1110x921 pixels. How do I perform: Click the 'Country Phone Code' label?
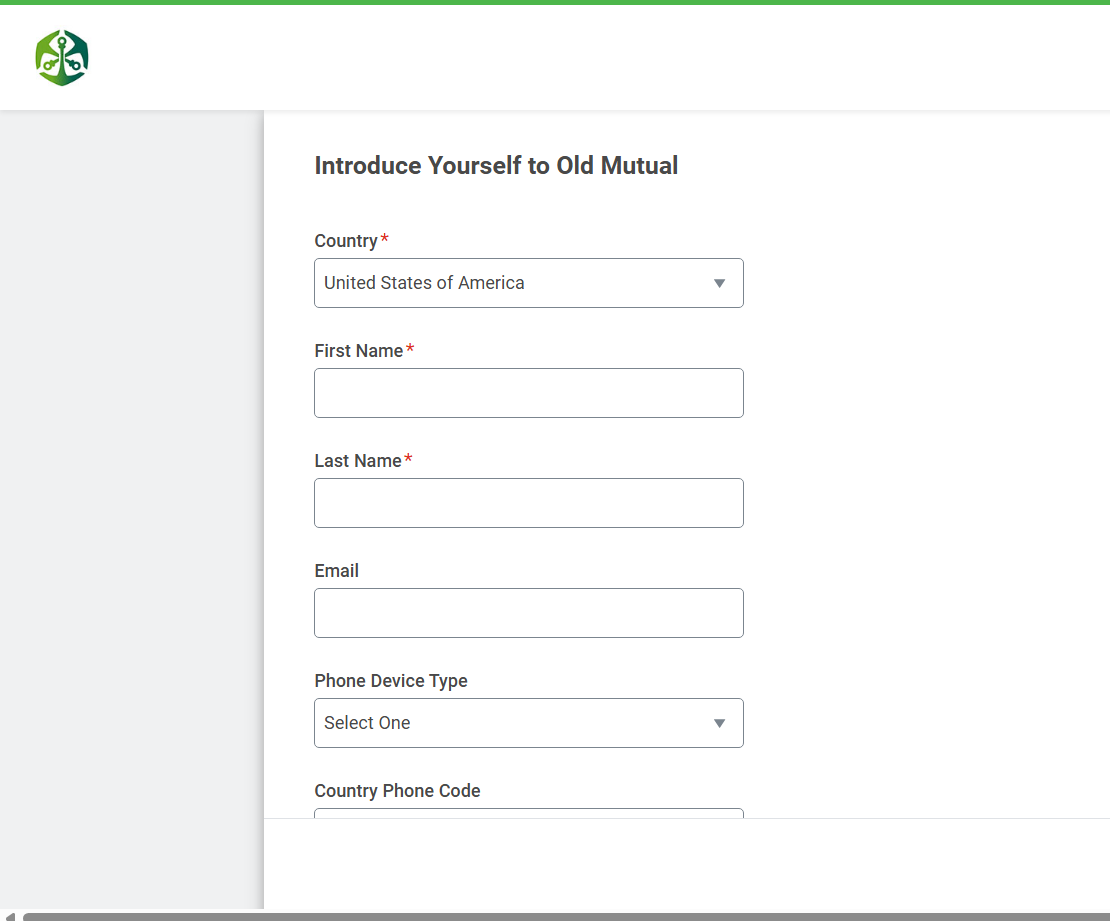397,791
